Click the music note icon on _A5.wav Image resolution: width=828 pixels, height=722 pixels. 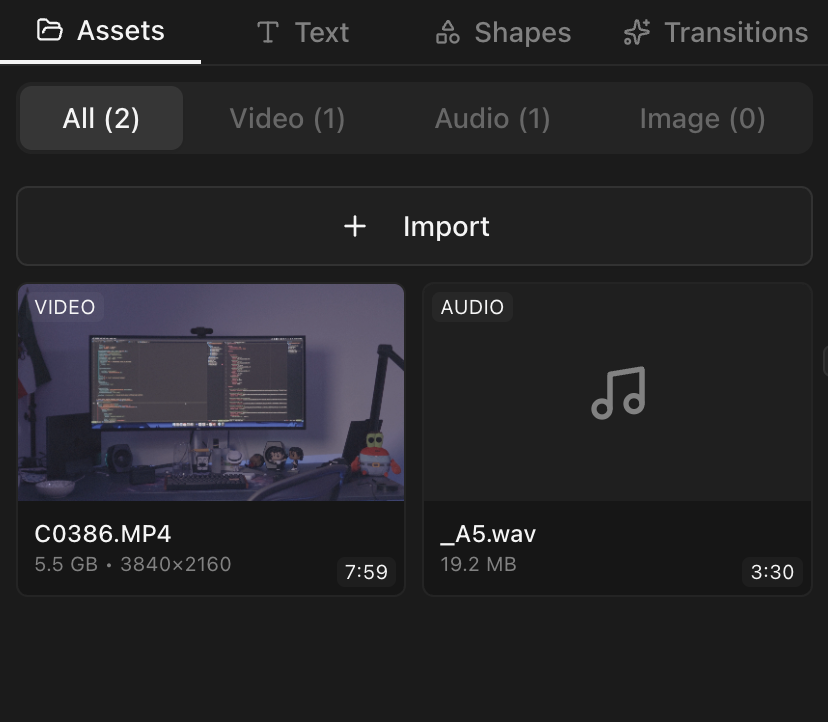(617, 393)
